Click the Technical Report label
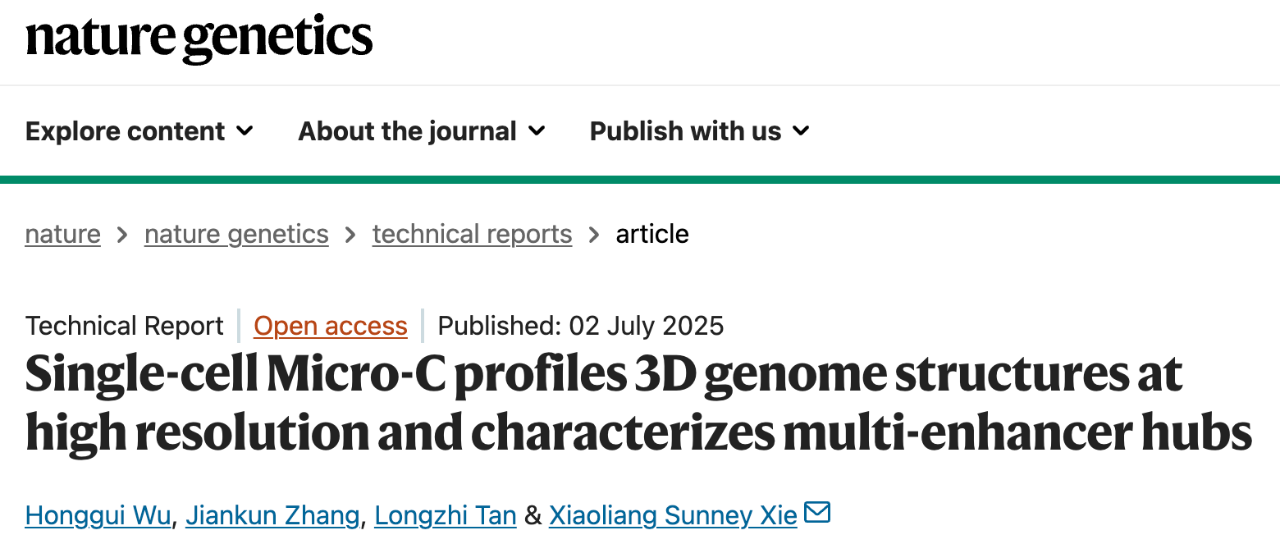 click(x=124, y=326)
